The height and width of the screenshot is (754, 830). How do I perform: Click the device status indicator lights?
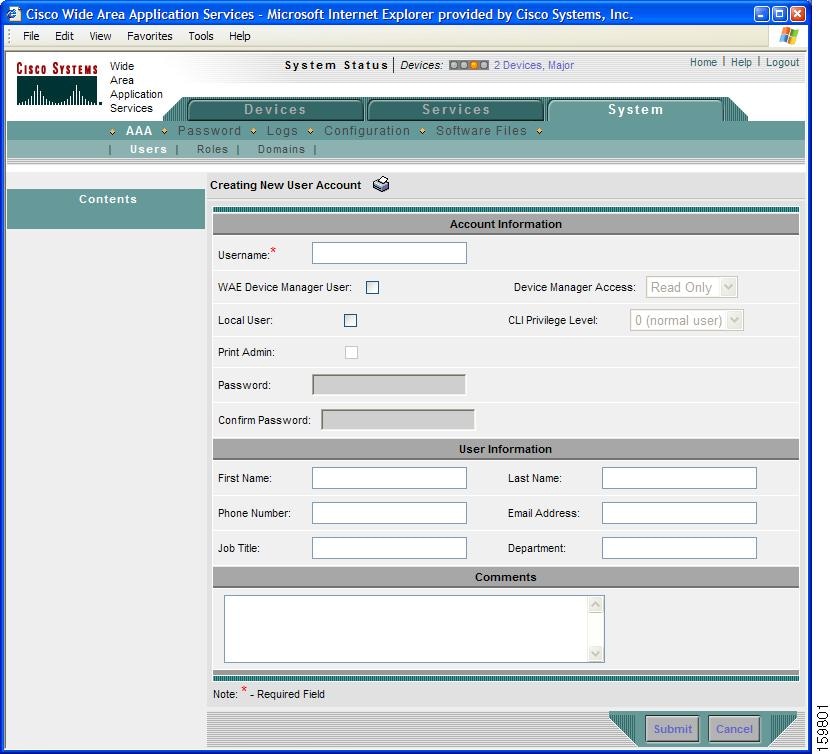click(x=468, y=65)
